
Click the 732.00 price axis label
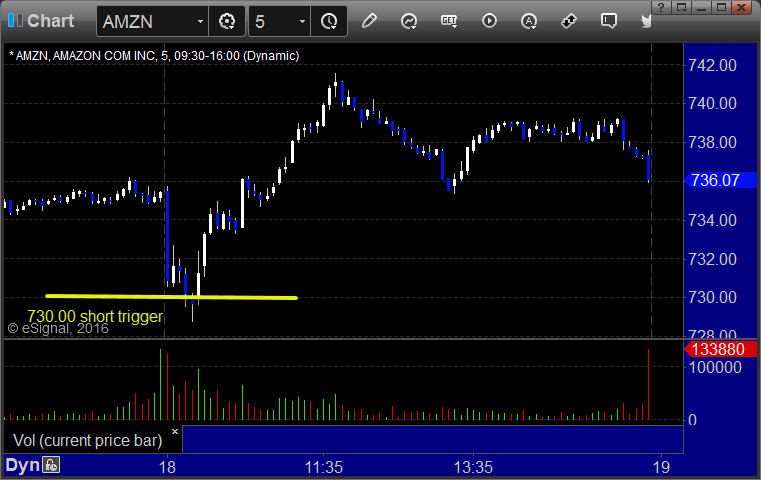tap(712, 259)
